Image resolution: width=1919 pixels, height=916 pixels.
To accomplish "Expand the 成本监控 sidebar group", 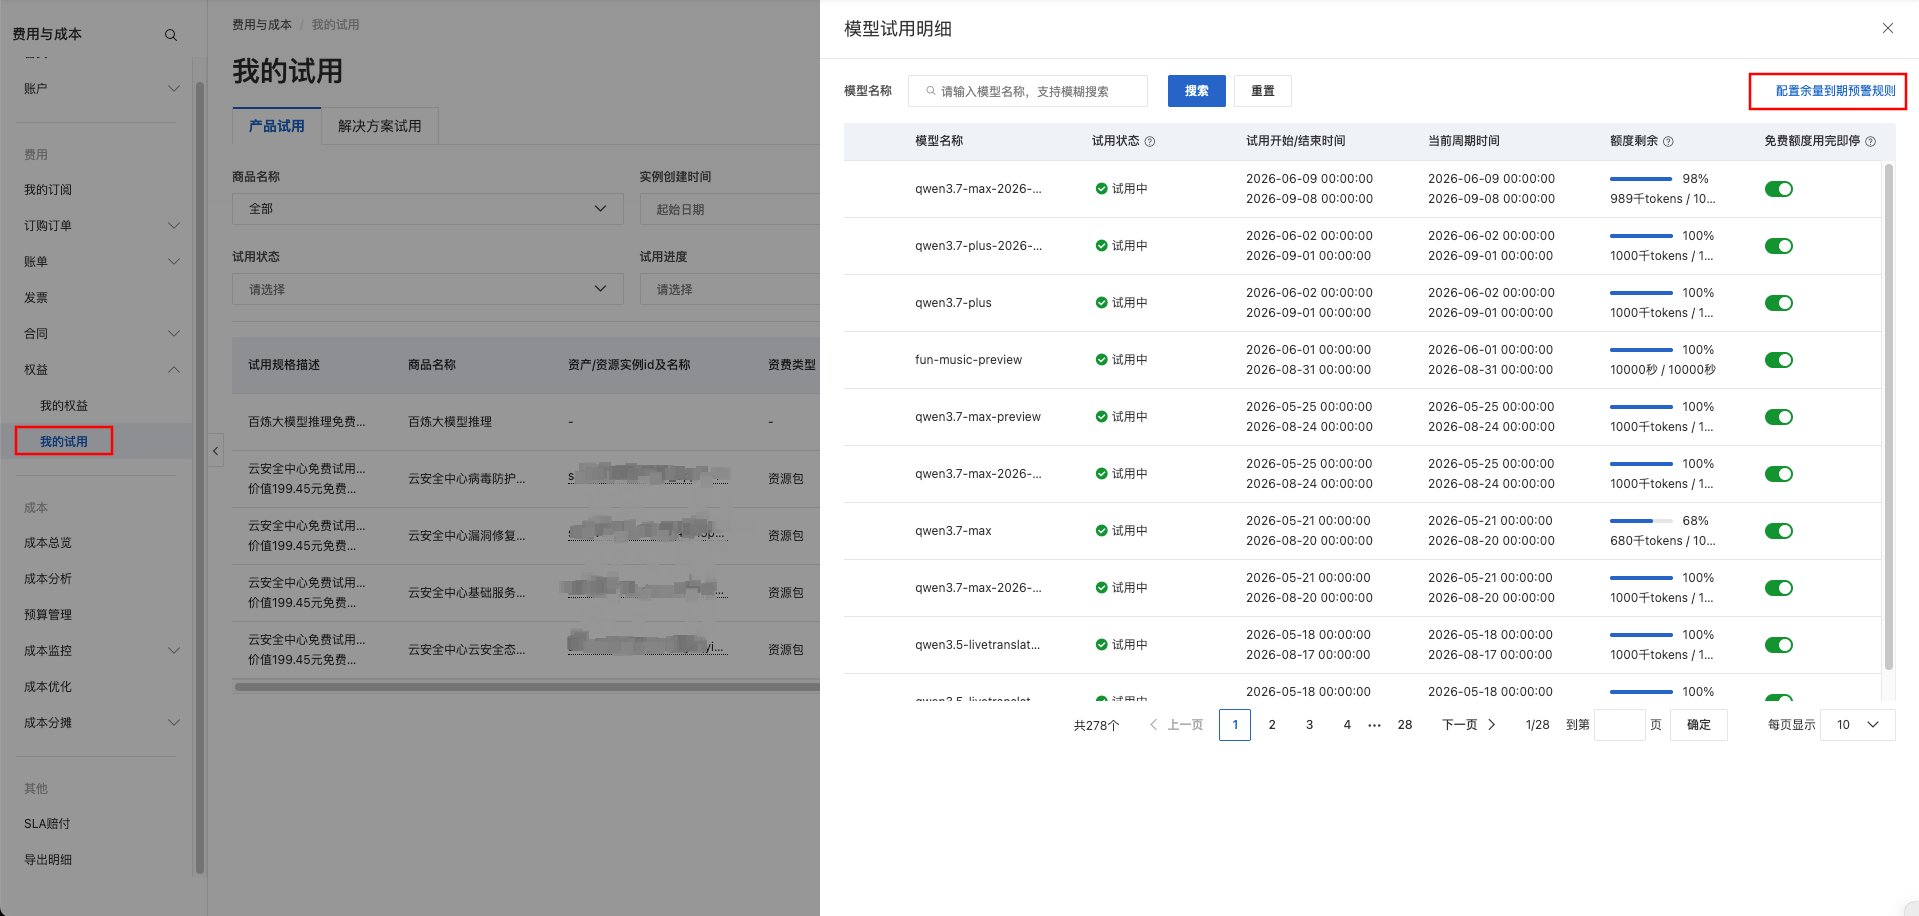I will [x=173, y=651].
